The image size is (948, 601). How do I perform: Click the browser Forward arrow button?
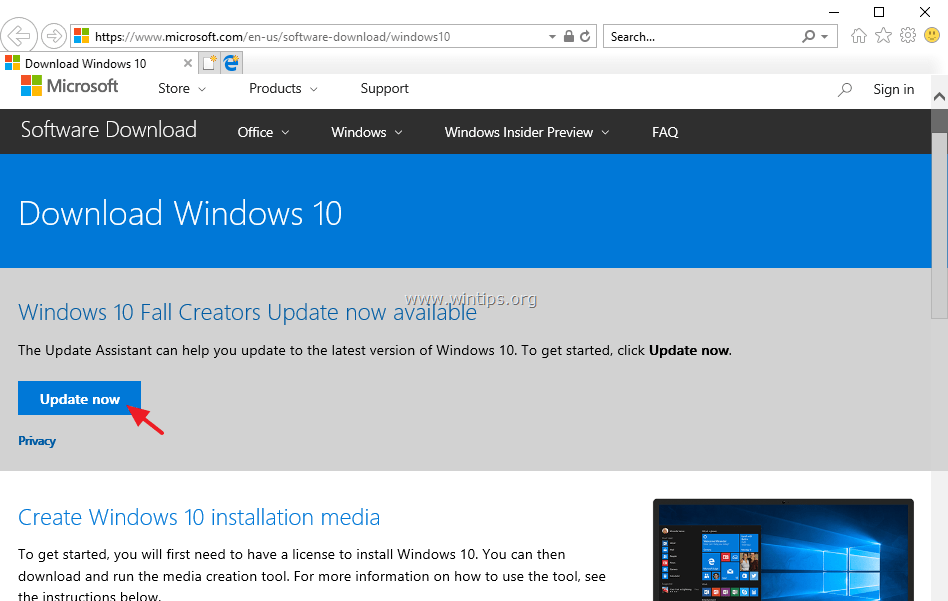[54, 36]
